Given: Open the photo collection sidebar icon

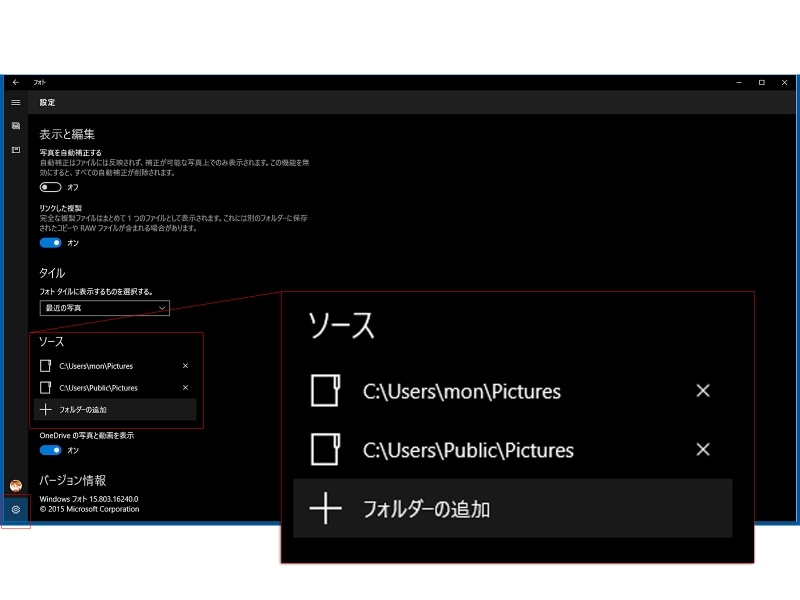Looking at the screenshot, I should coord(14,126).
